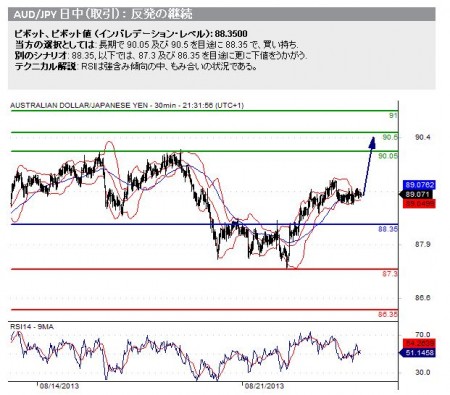Click the red 86.35 support label
450x395 pixels.
[388, 314]
